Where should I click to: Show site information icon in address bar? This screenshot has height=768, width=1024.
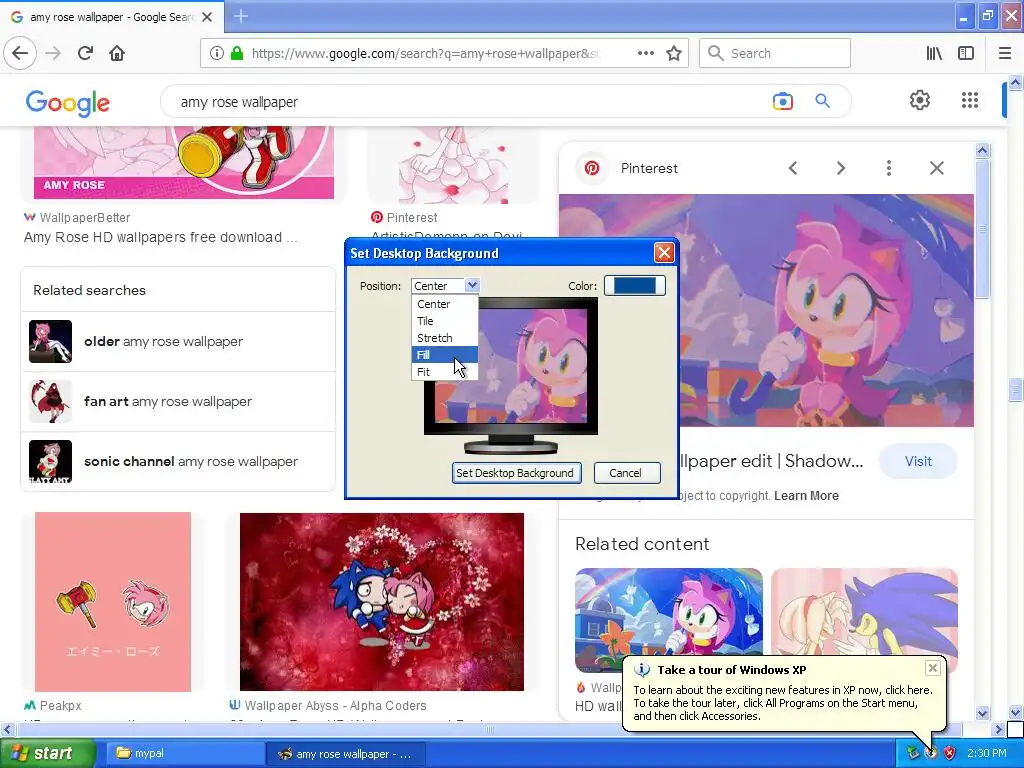point(217,53)
